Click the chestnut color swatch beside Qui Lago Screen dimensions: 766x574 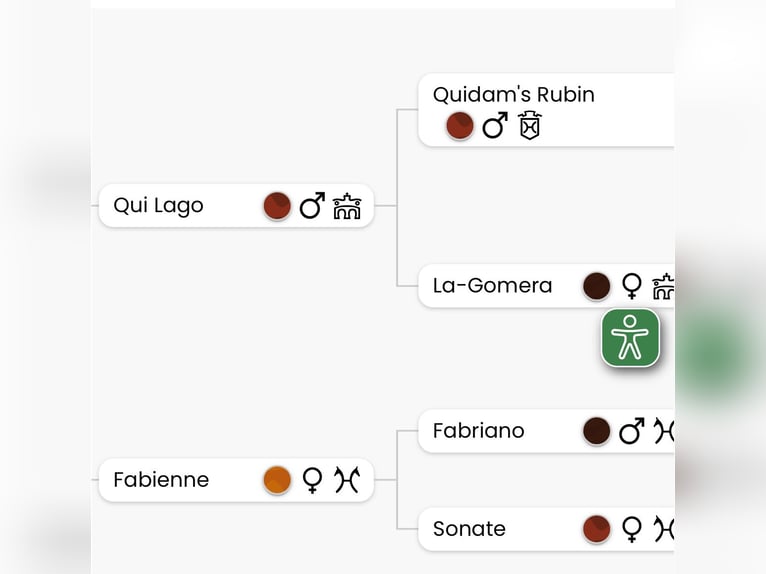(x=277, y=206)
